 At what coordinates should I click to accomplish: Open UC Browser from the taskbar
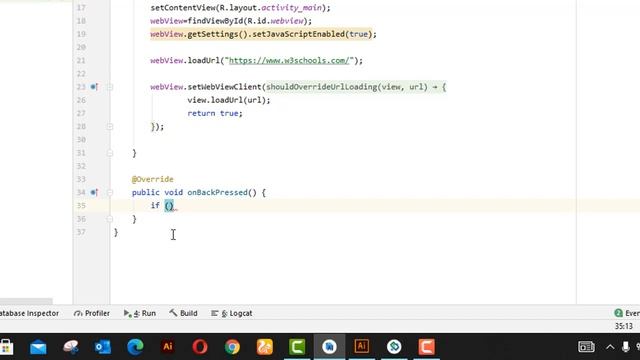(x=264, y=347)
